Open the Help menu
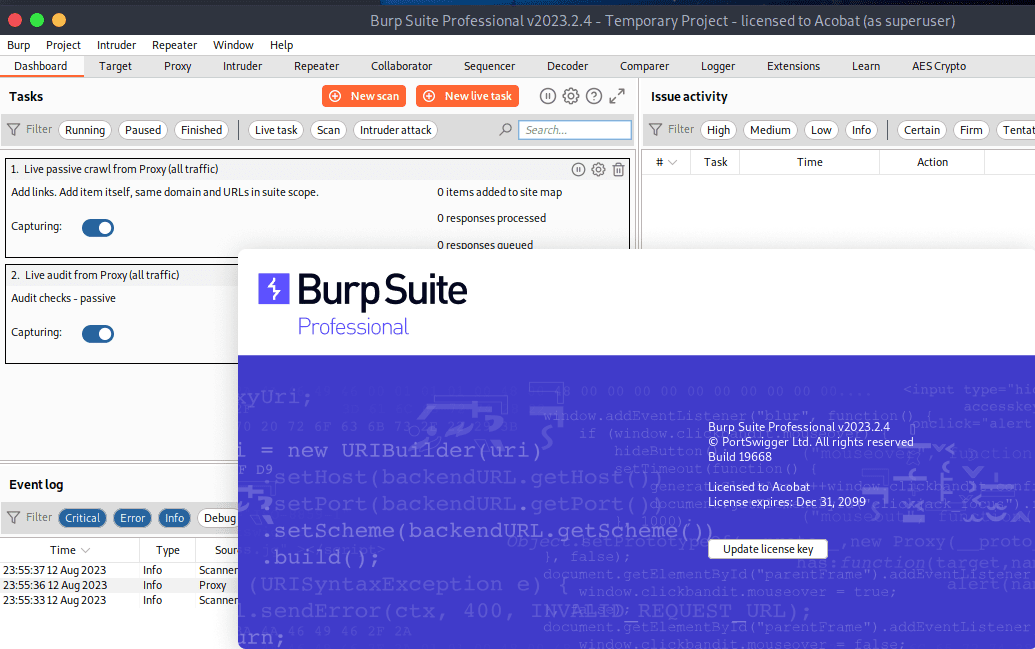The height and width of the screenshot is (649, 1035). tap(281, 45)
